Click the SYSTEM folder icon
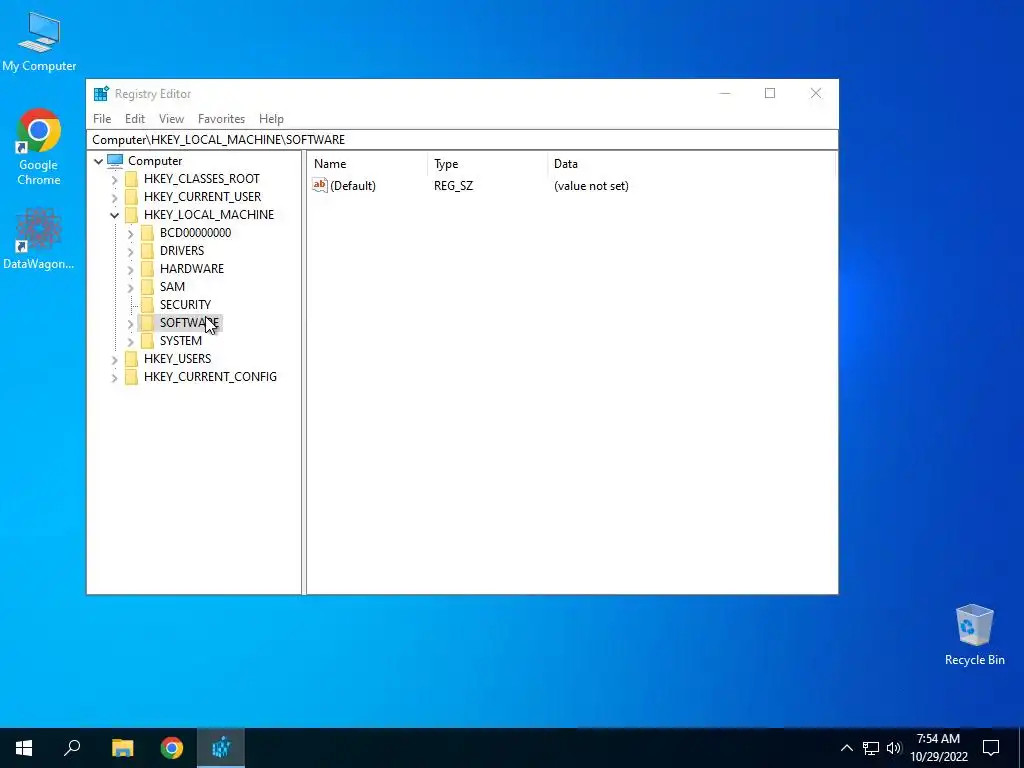 pos(148,341)
